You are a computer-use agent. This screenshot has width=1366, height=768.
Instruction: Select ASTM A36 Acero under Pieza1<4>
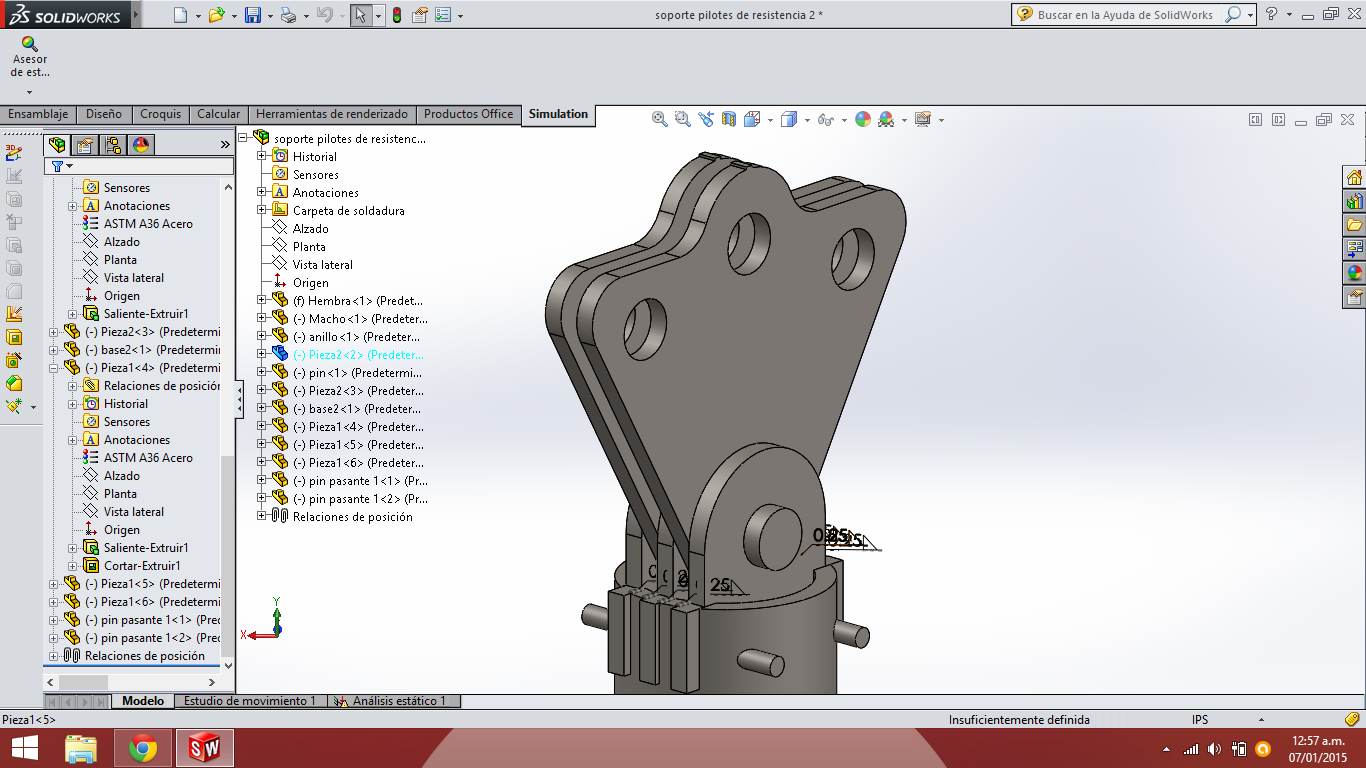(149, 458)
